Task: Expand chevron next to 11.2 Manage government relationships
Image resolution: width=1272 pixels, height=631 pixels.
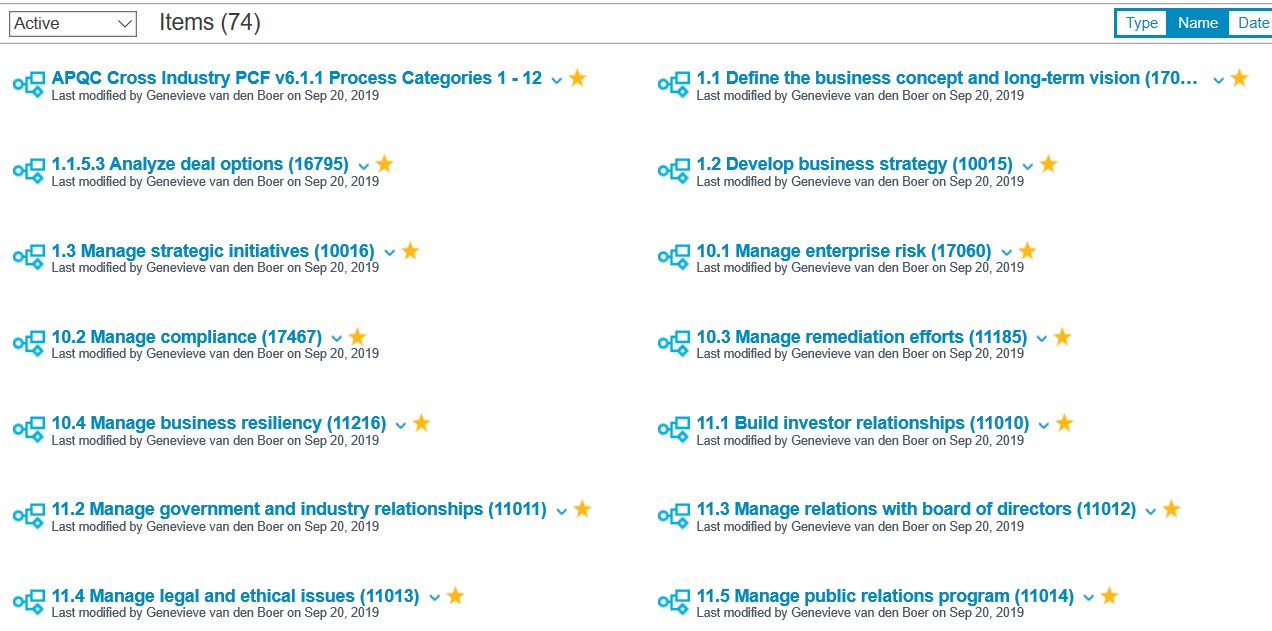Action: 561,511
